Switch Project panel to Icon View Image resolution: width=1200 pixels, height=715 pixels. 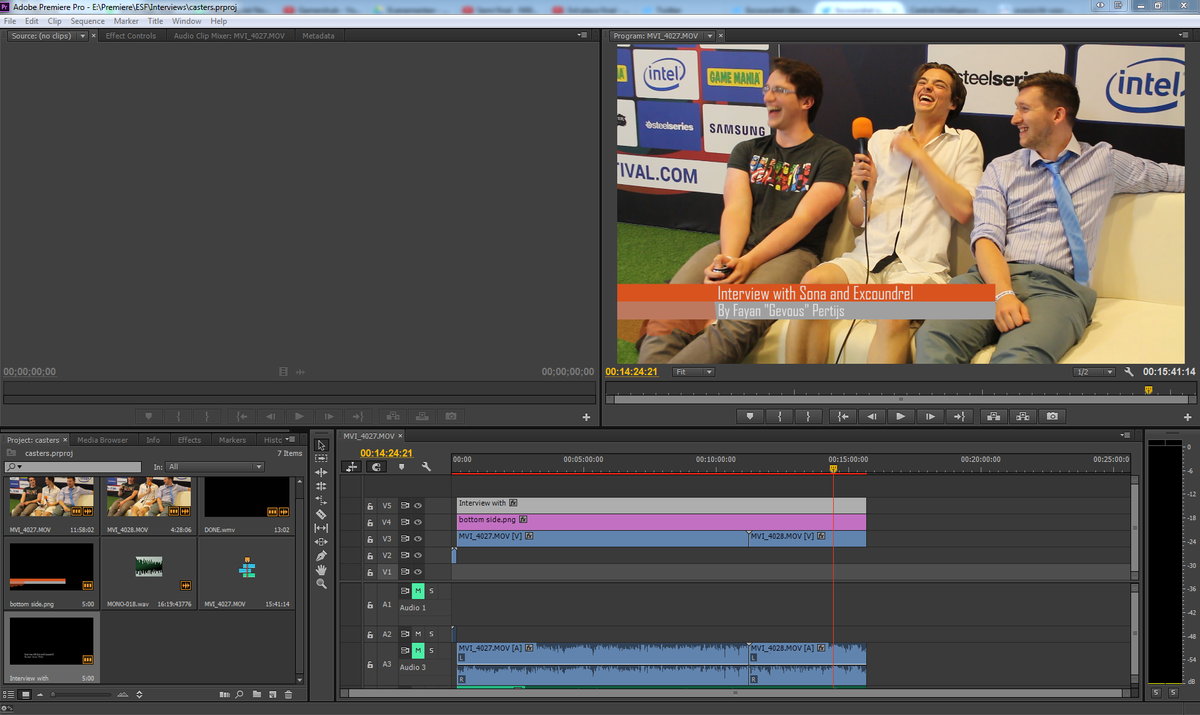tap(25, 694)
